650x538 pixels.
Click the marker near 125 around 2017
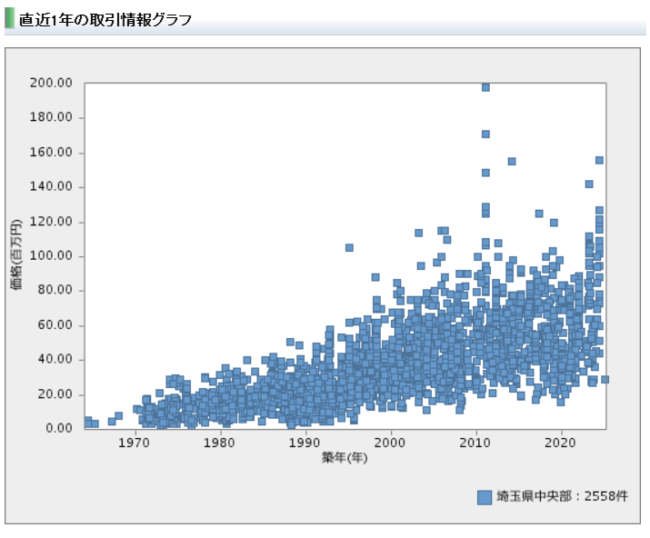pos(539,213)
